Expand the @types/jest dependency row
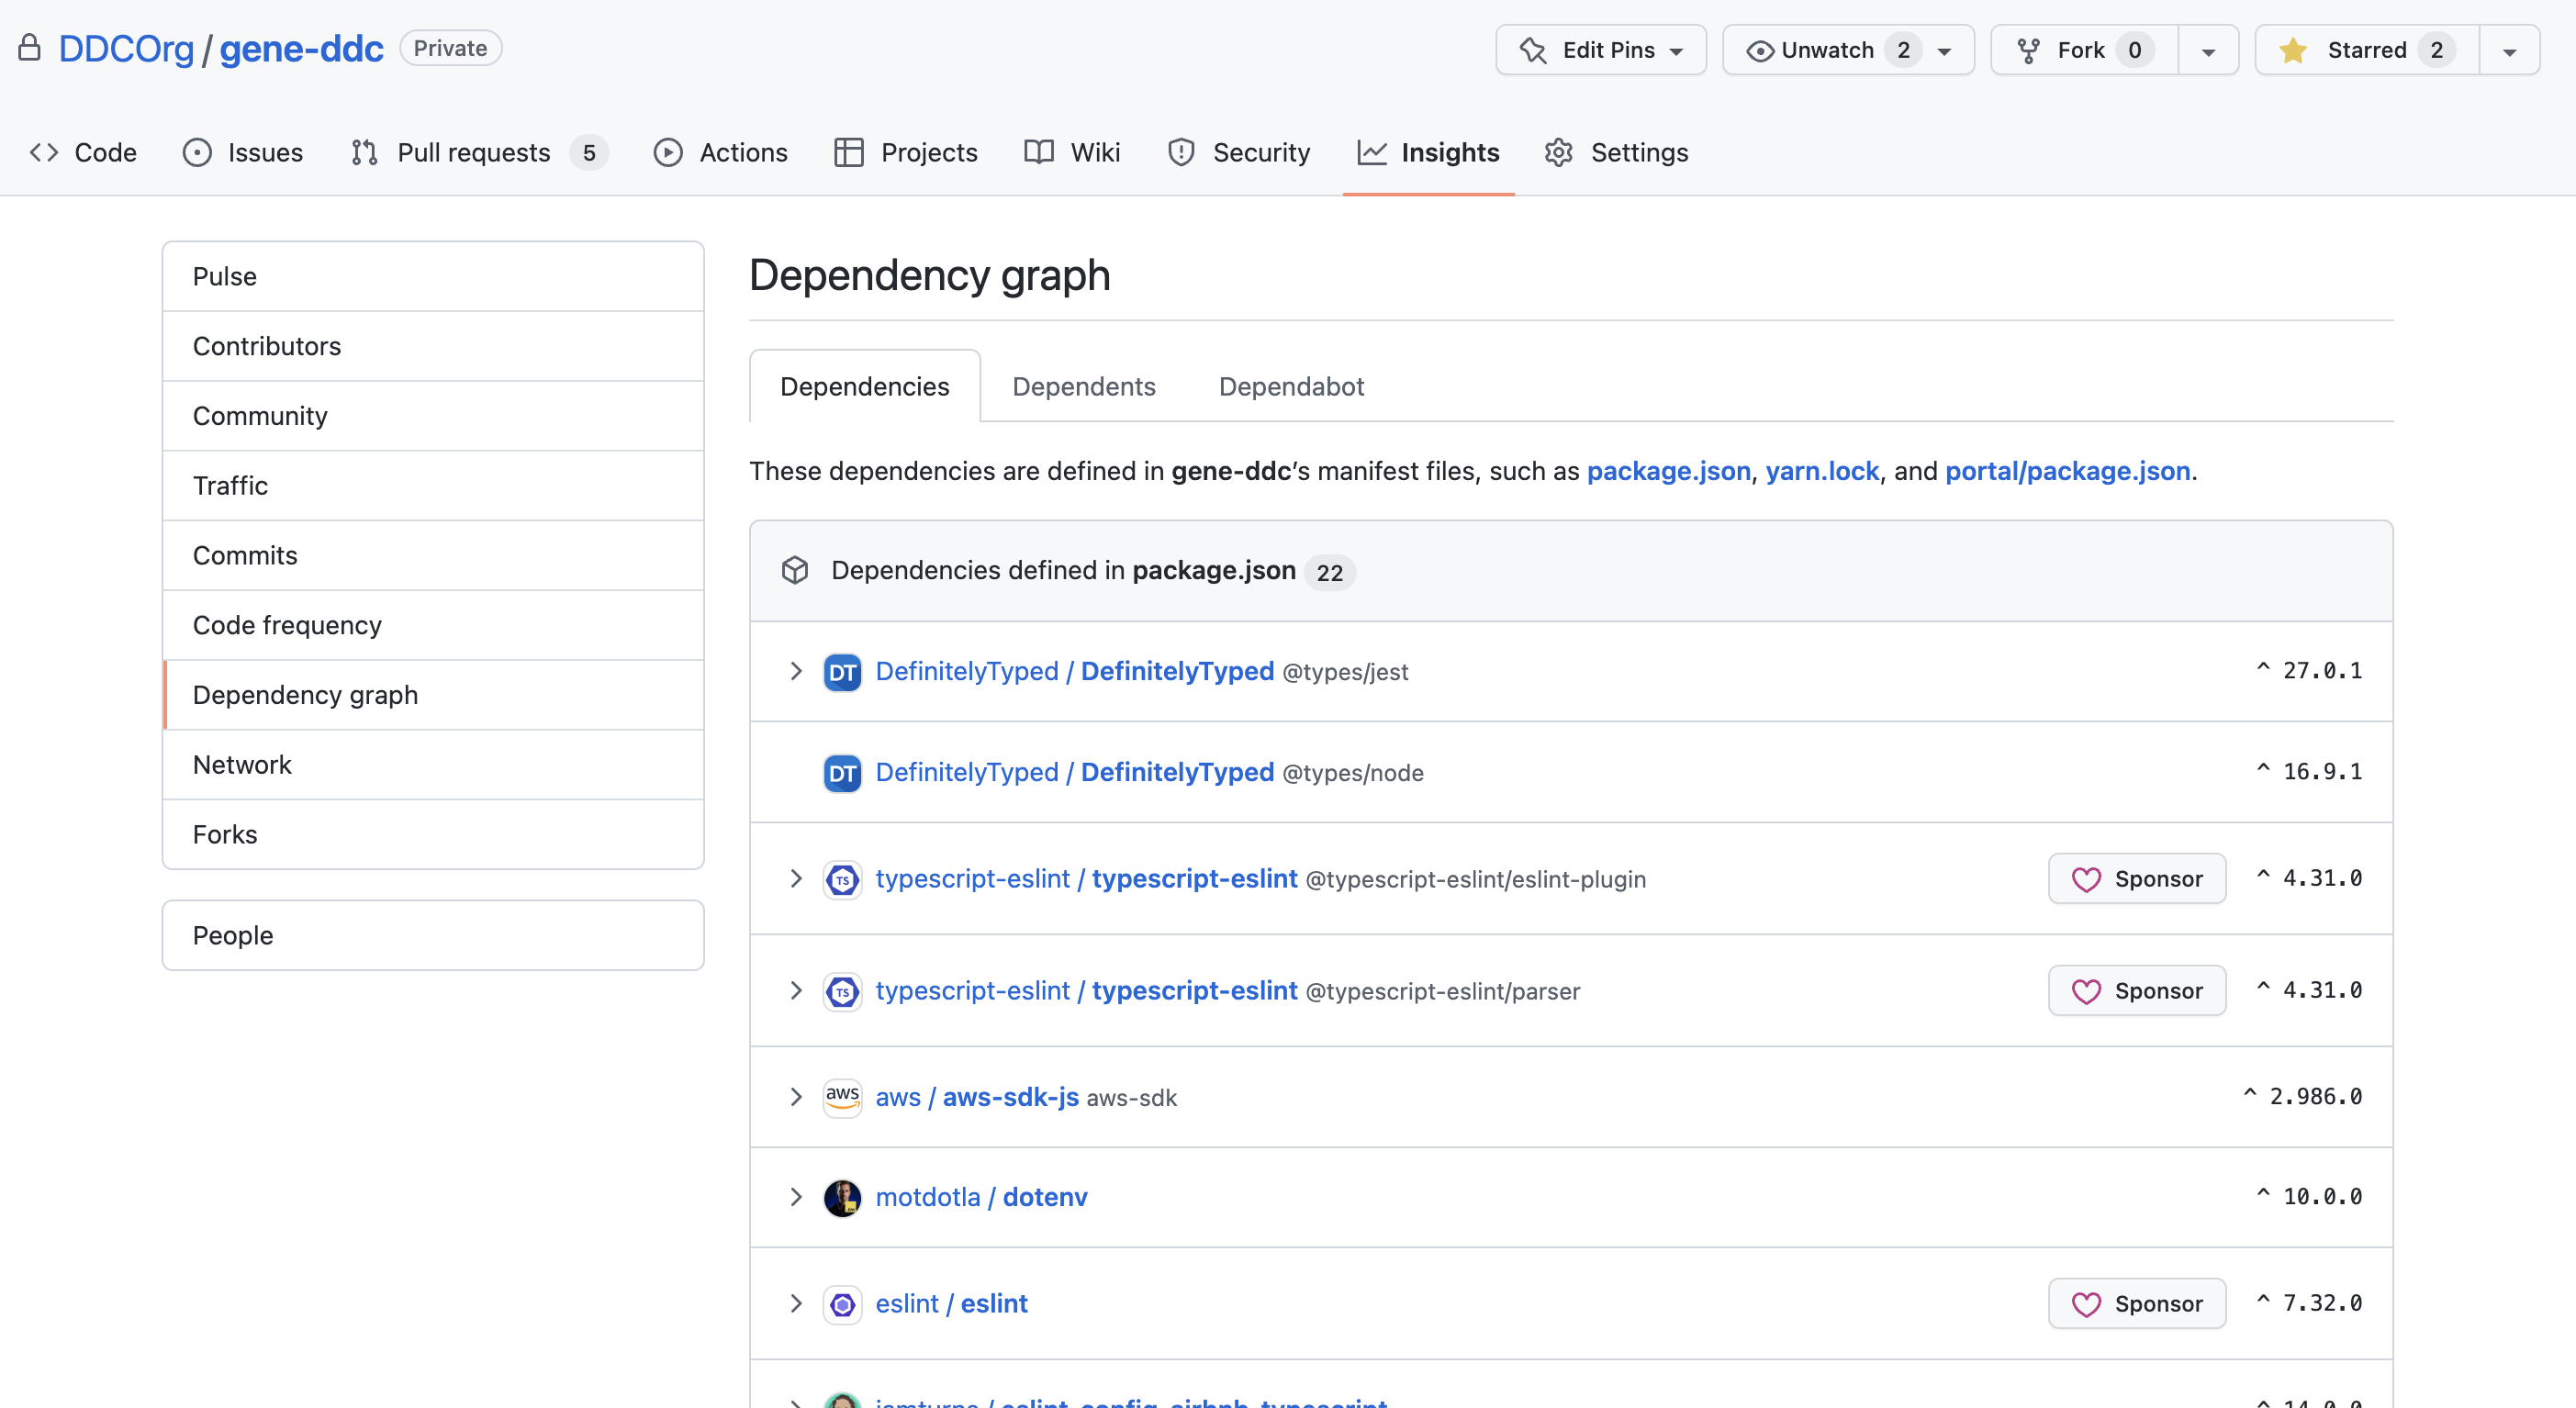 (x=795, y=671)
